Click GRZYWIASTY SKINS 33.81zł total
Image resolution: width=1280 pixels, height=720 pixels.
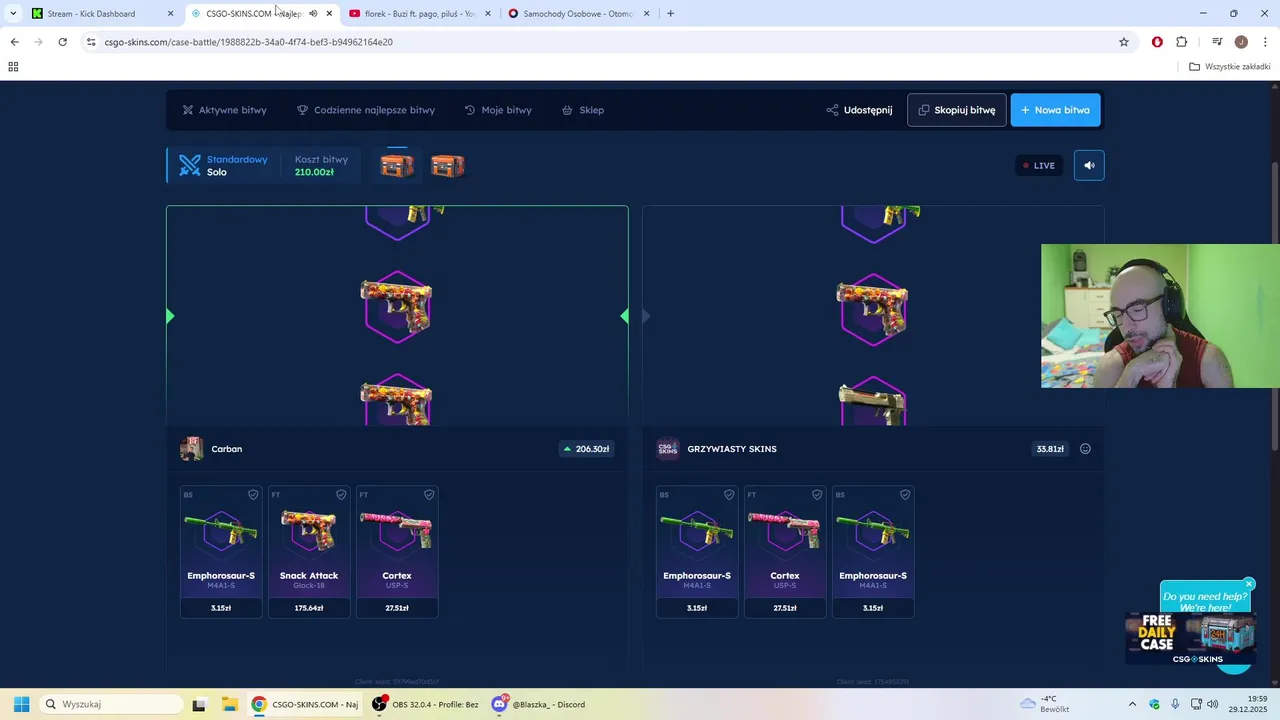tap(1050, 449)
